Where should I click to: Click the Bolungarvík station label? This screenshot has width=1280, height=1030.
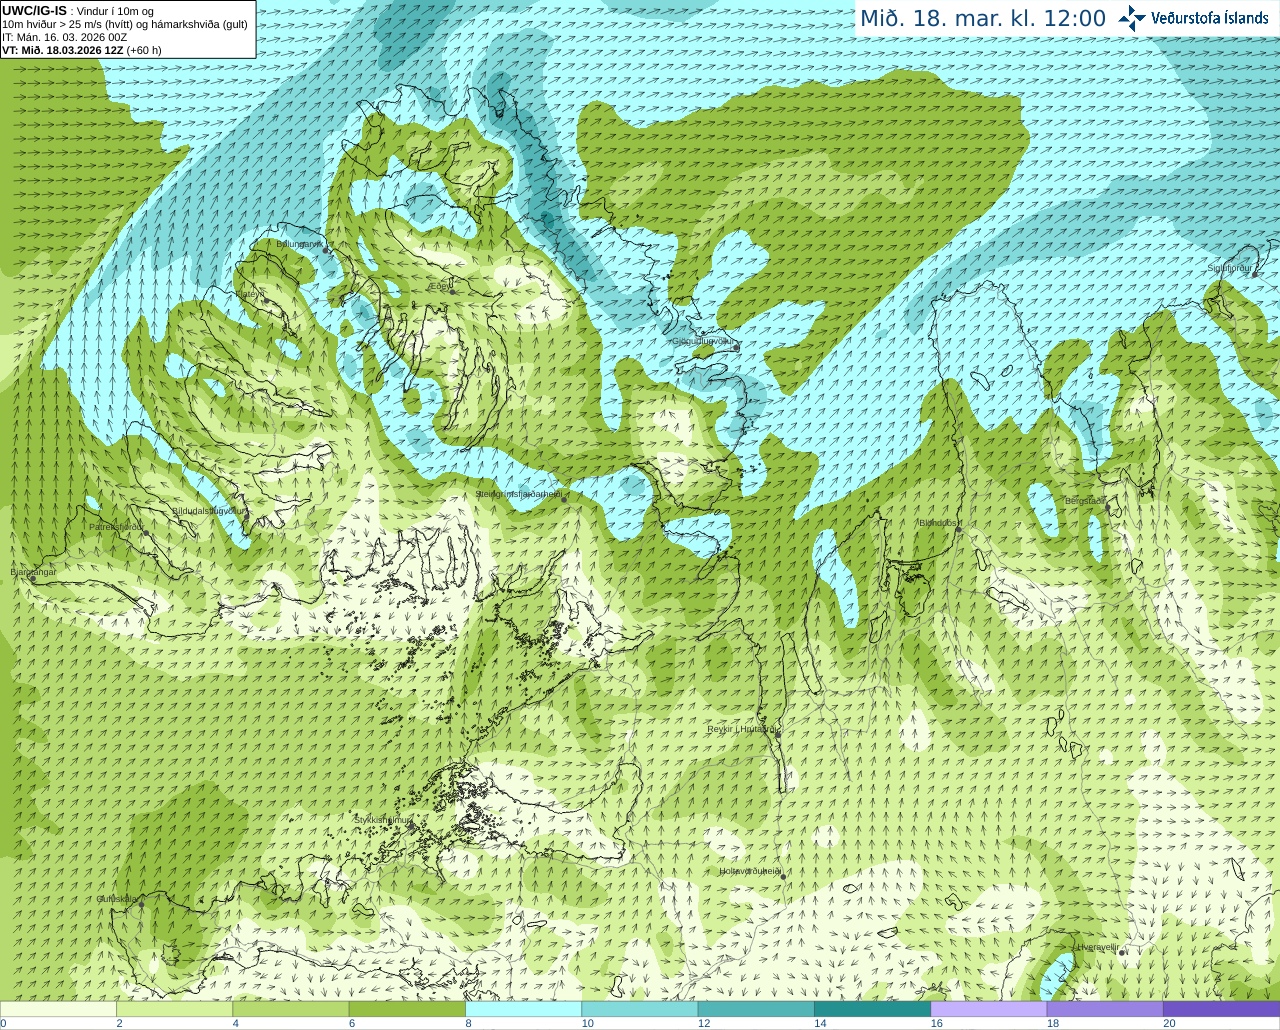click(300, 243)
